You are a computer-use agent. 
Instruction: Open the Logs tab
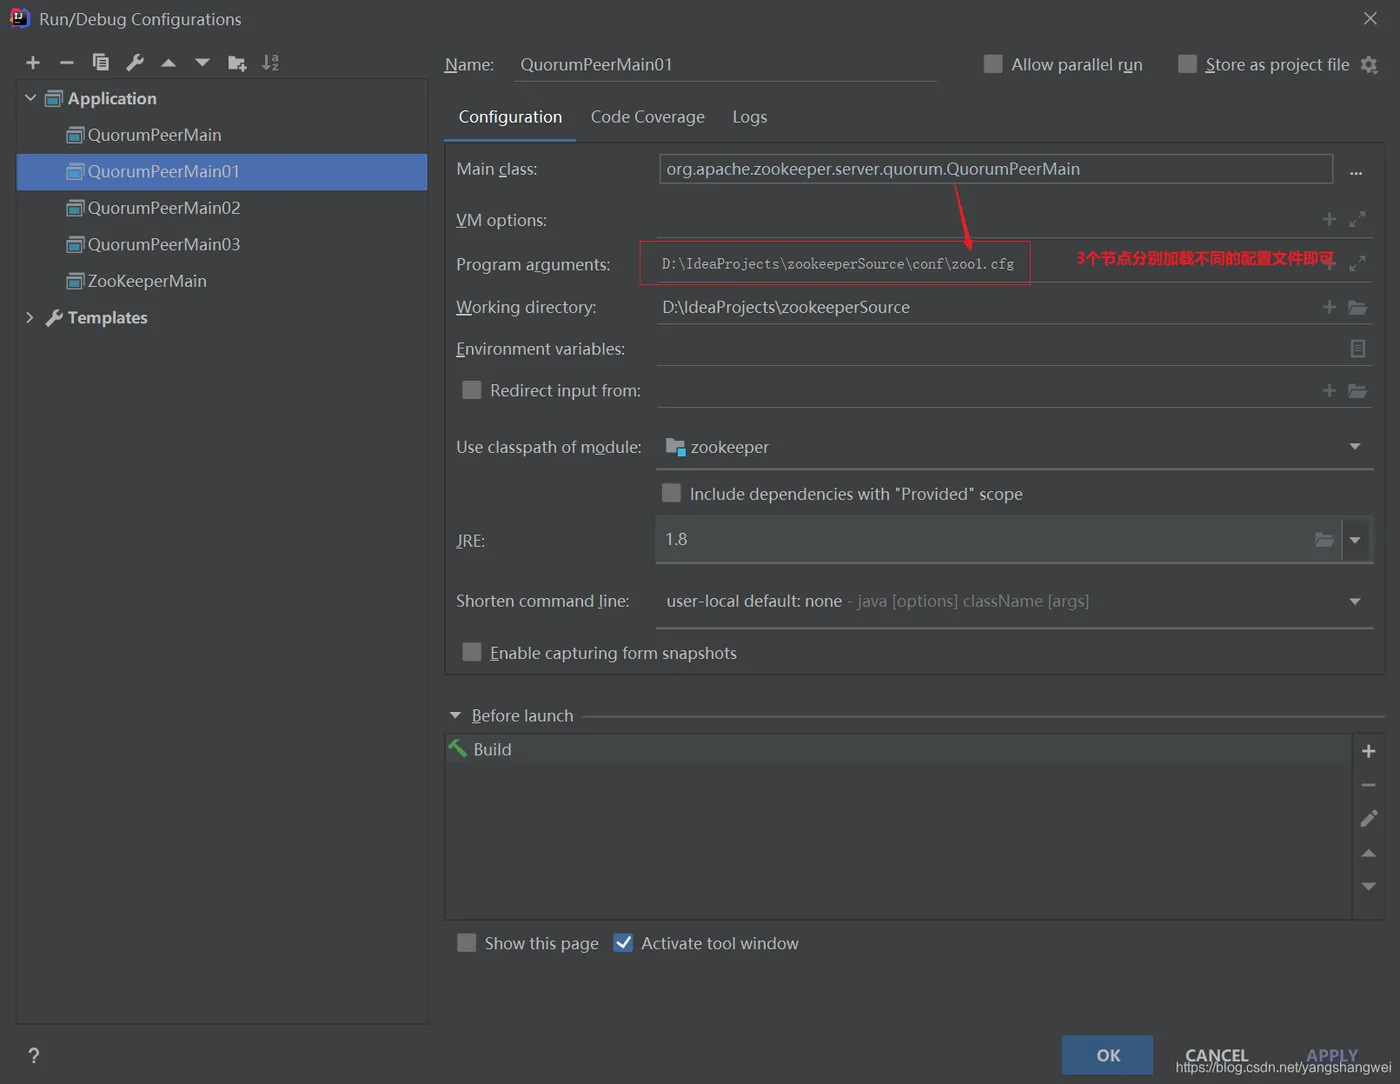(750, 117)
